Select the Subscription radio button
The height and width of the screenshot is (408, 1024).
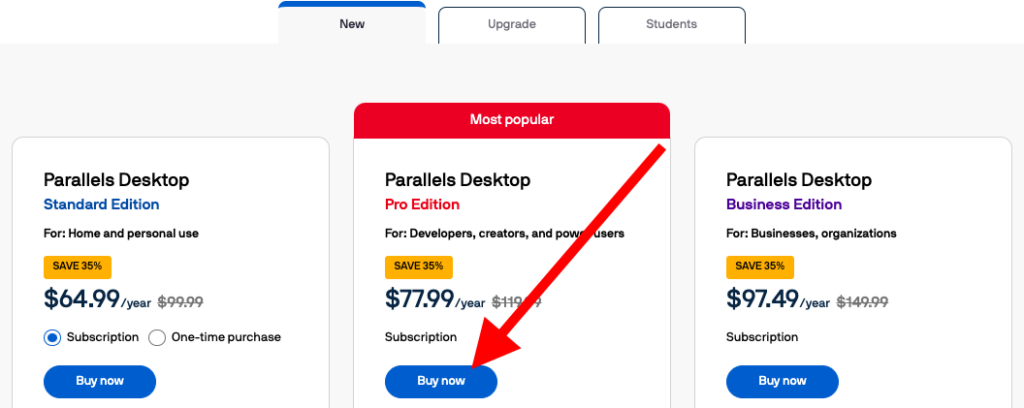(53, 338)
